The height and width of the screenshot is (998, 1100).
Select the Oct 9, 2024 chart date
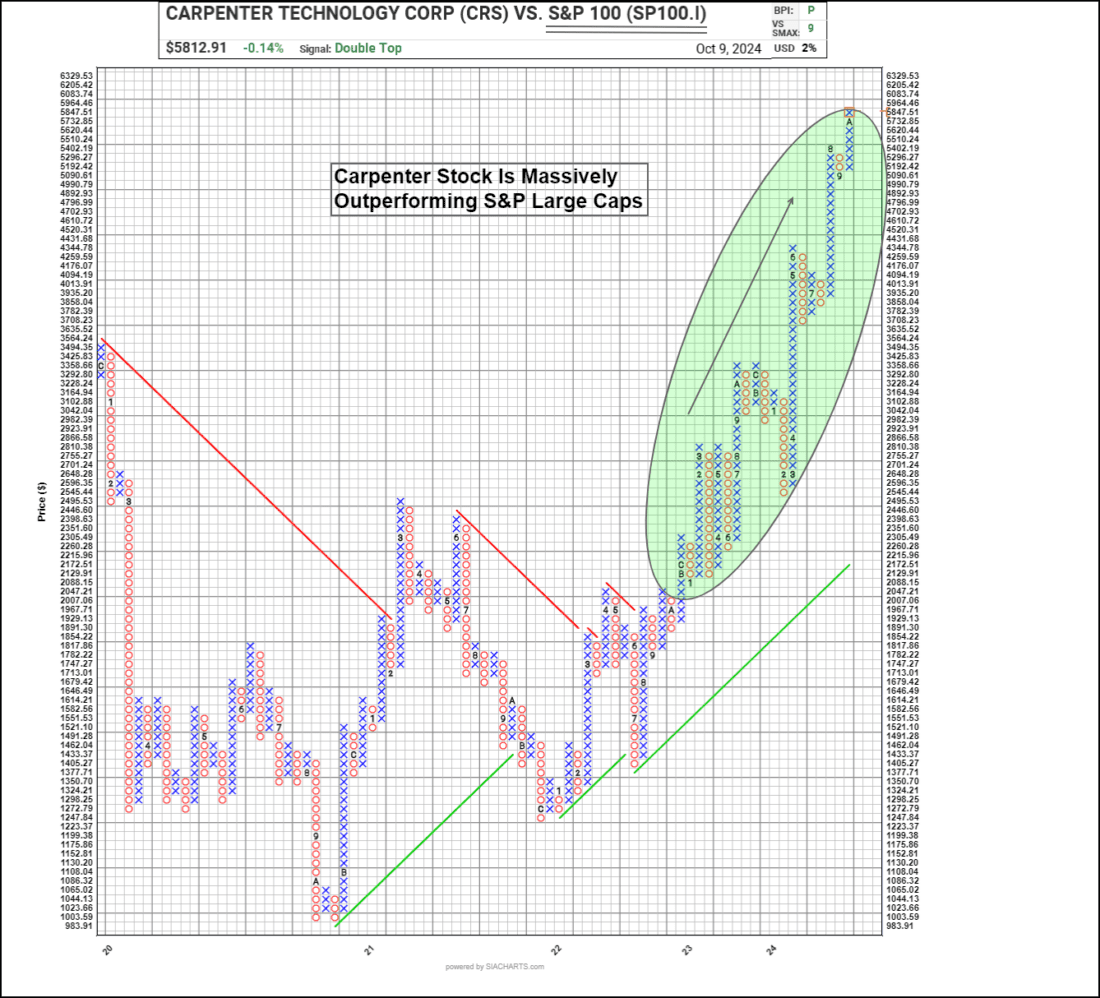(x=728, y=48)
